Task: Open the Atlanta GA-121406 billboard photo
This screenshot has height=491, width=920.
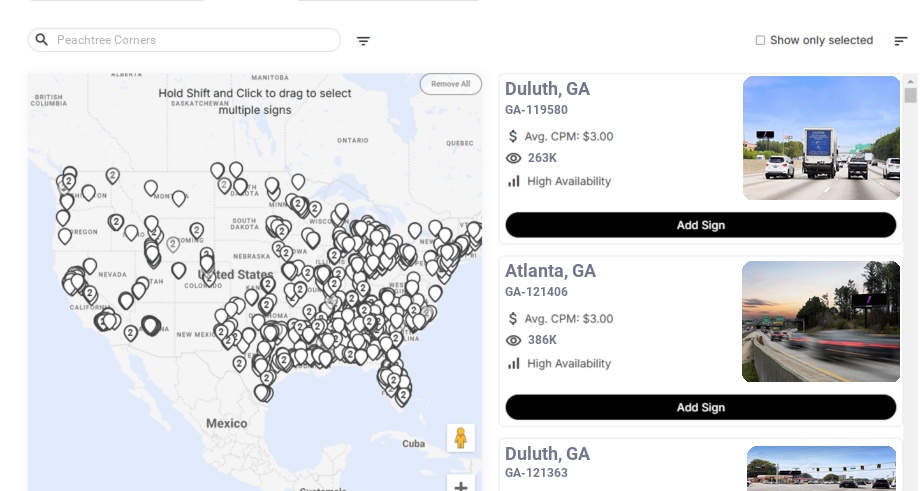Action: (x=821, y=321)
